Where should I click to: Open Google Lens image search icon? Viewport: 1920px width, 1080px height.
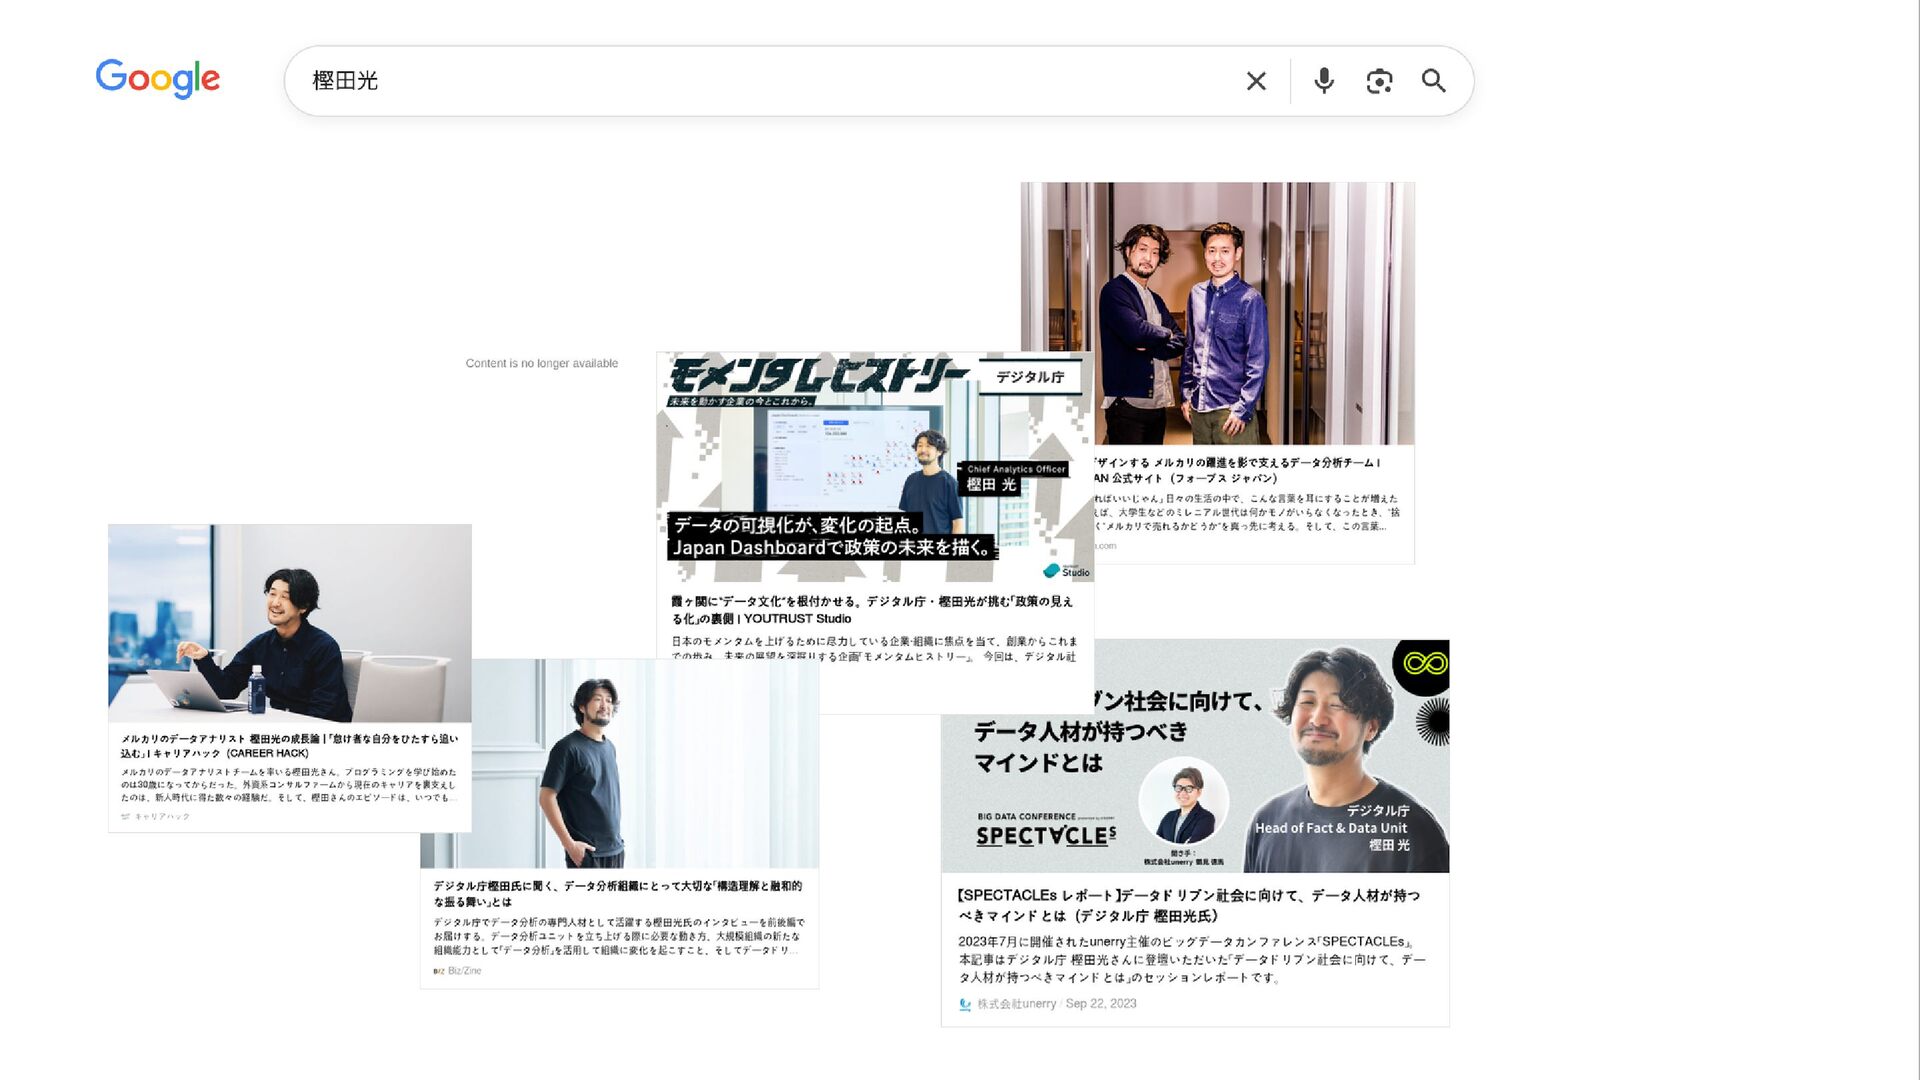click(1379, 81)
